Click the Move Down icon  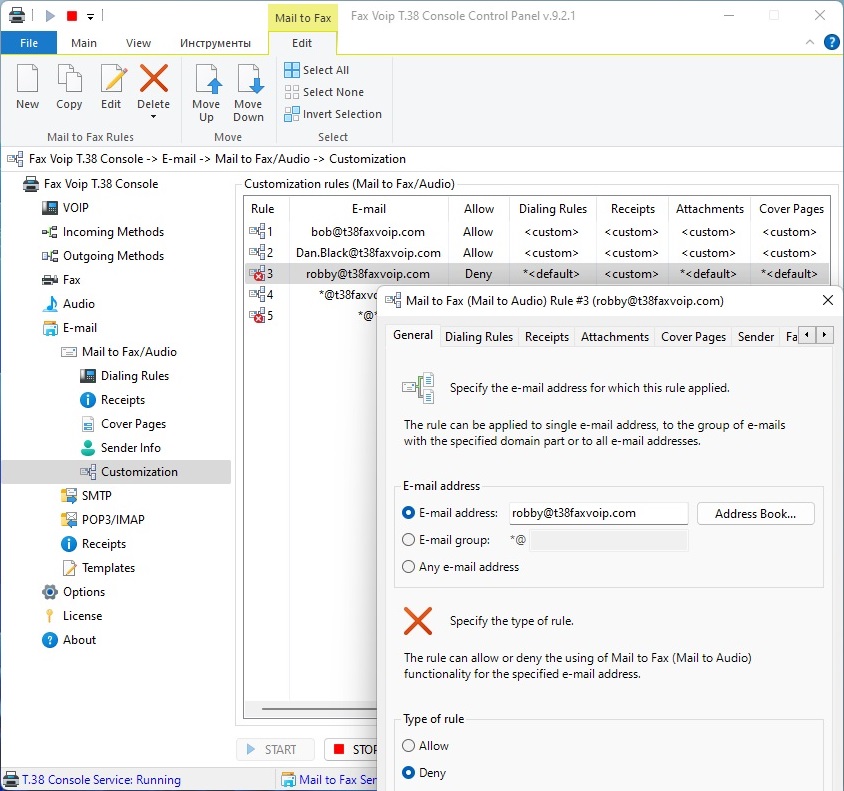tap(249, 79)
